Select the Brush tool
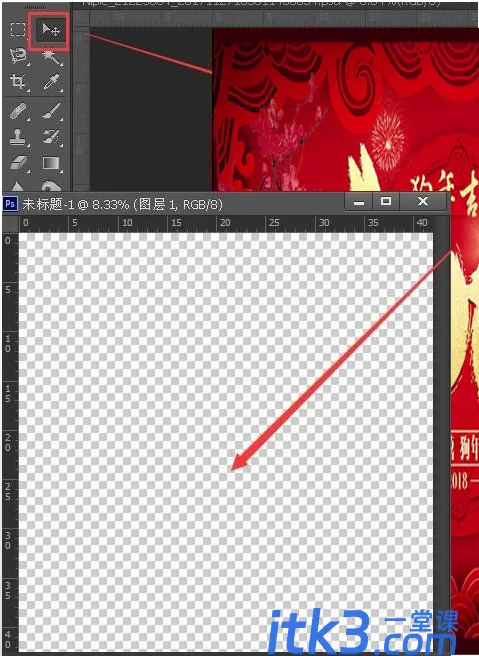The width and height of the screenshot is (479, 656). coord(51,111)
